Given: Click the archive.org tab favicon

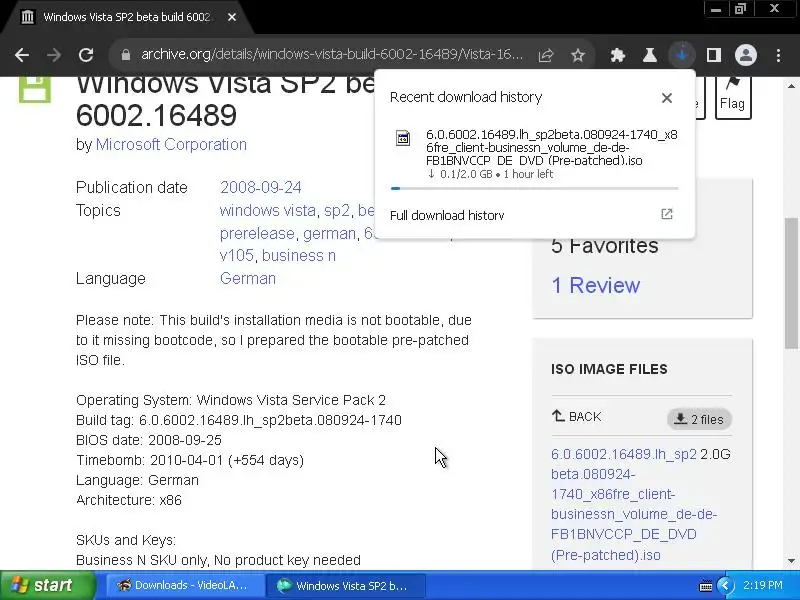Looking at the screenshot, I should tap(28, 17).
